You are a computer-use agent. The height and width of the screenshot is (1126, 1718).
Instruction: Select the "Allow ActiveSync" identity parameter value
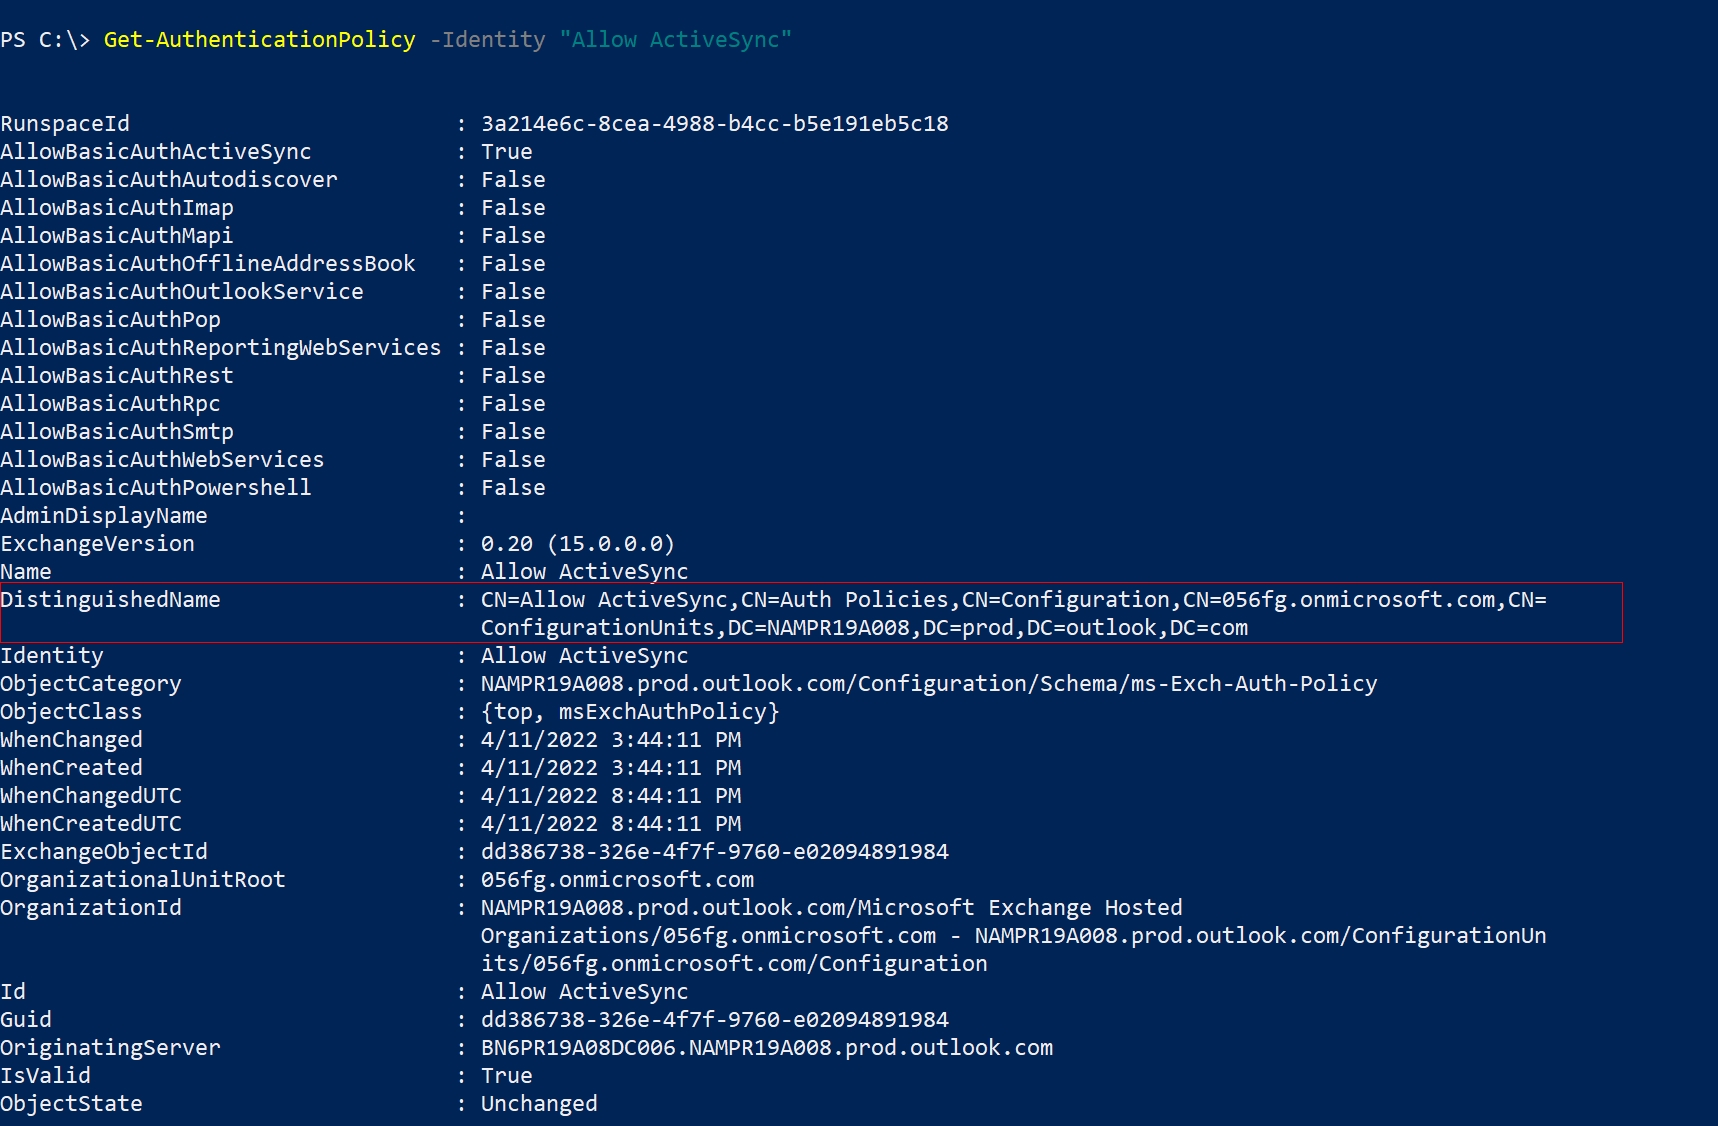pos(677,39)
